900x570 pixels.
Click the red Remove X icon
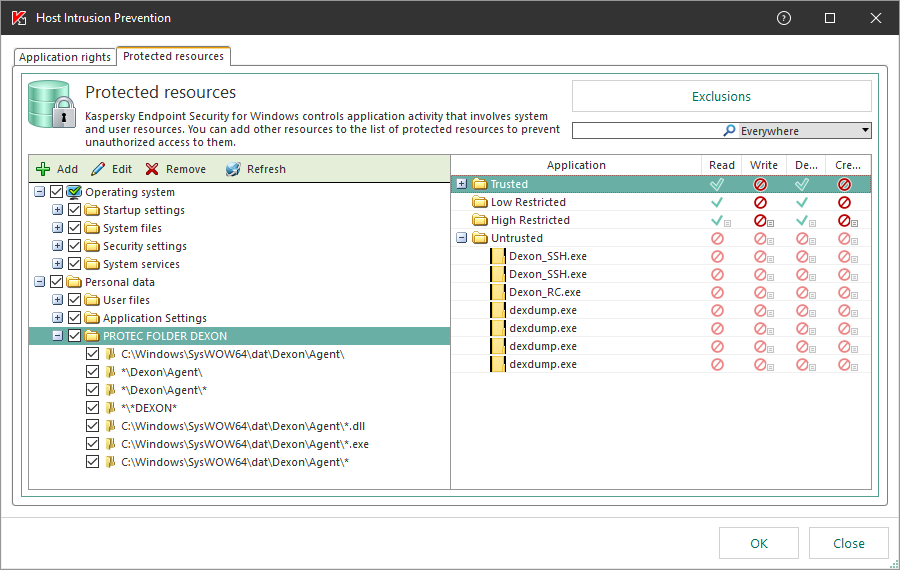tap(152, 169)
